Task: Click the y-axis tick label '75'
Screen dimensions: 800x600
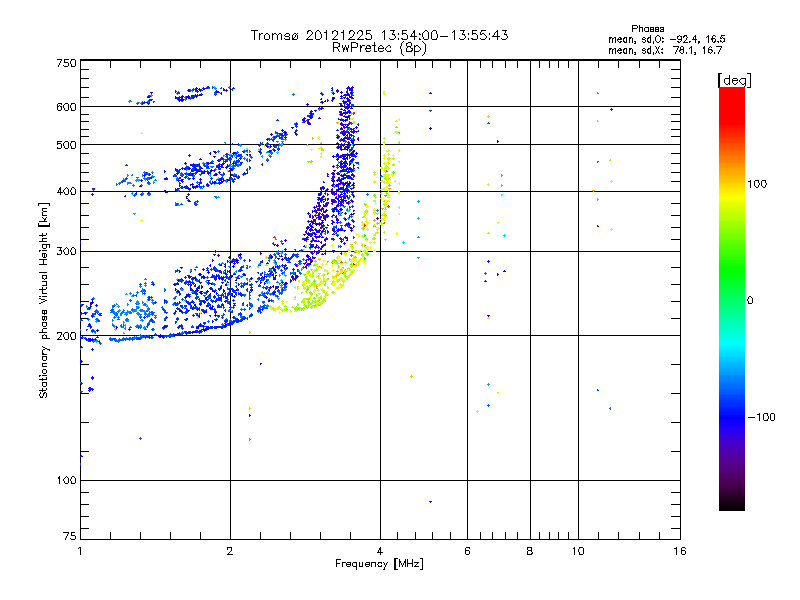Action: (x=70, y=536)
